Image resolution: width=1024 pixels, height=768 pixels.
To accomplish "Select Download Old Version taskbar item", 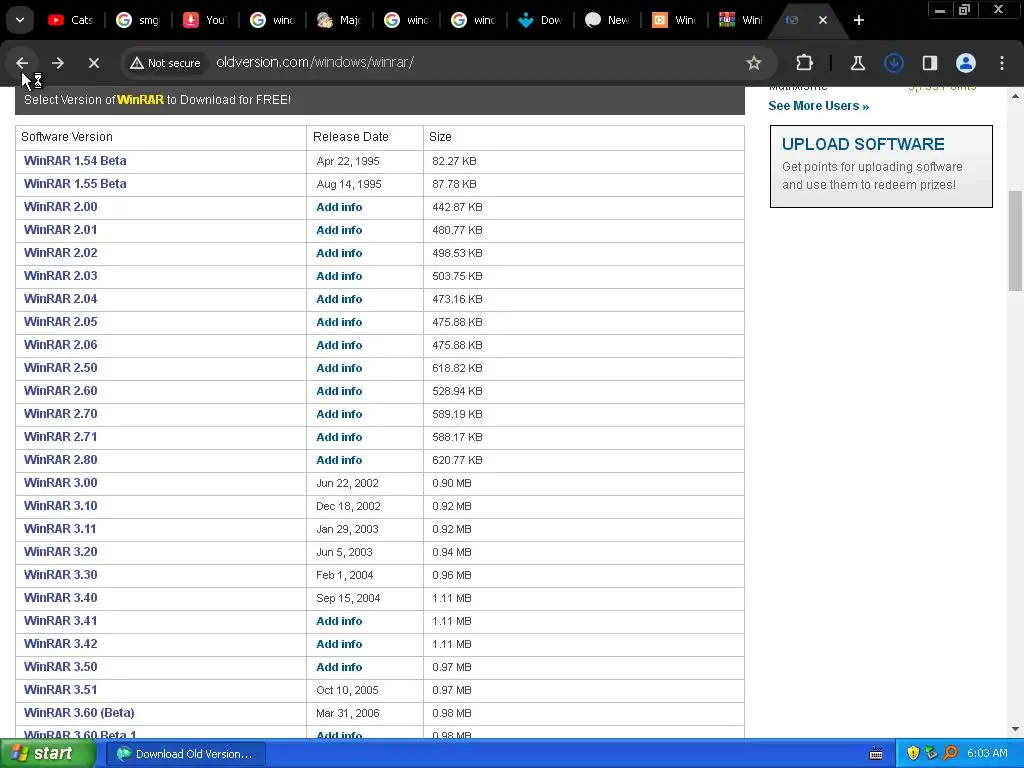I will point(186,754).
